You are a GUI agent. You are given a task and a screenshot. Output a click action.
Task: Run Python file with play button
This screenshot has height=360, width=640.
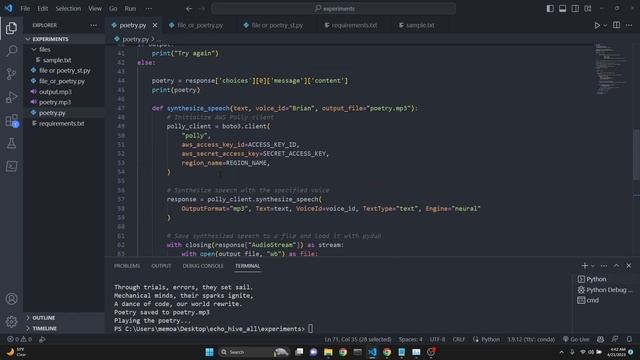pos(597,25)
